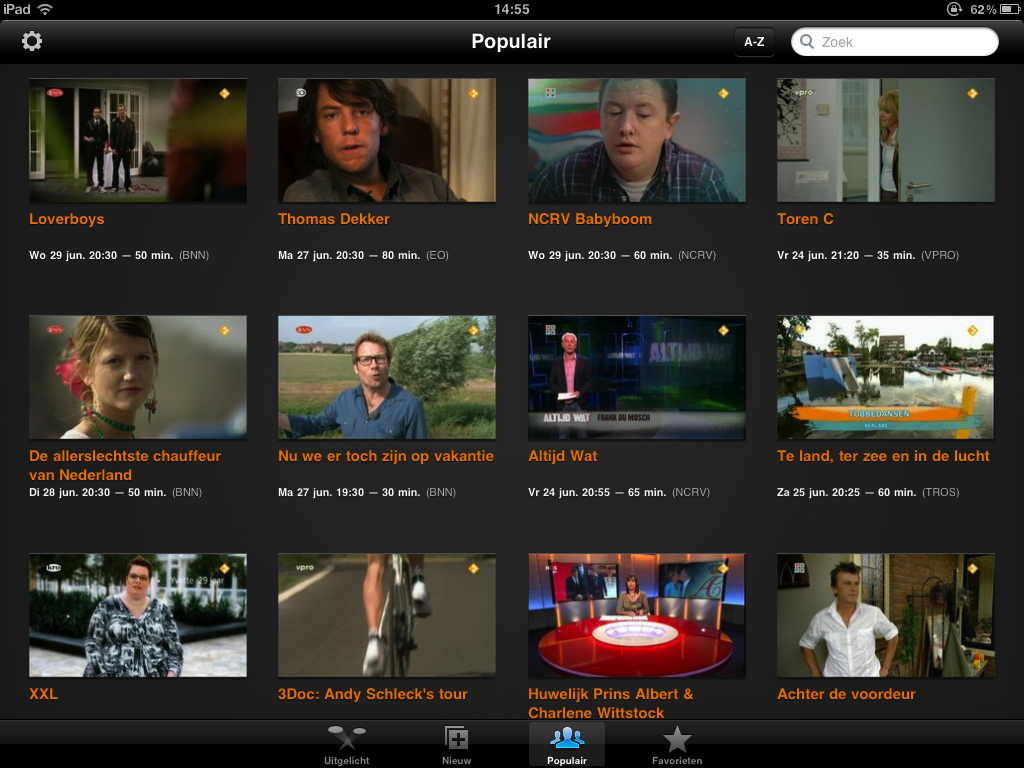Open Achter de voordeur thumbnail
This screenshot has width=1024, height=768.
(x=885, y=615)
